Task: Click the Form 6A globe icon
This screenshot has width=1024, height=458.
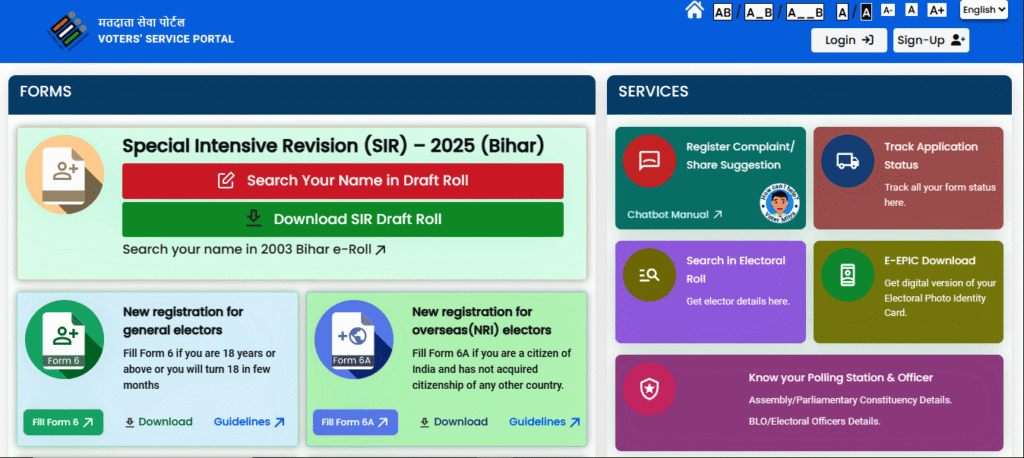Action: click(353, 339)
